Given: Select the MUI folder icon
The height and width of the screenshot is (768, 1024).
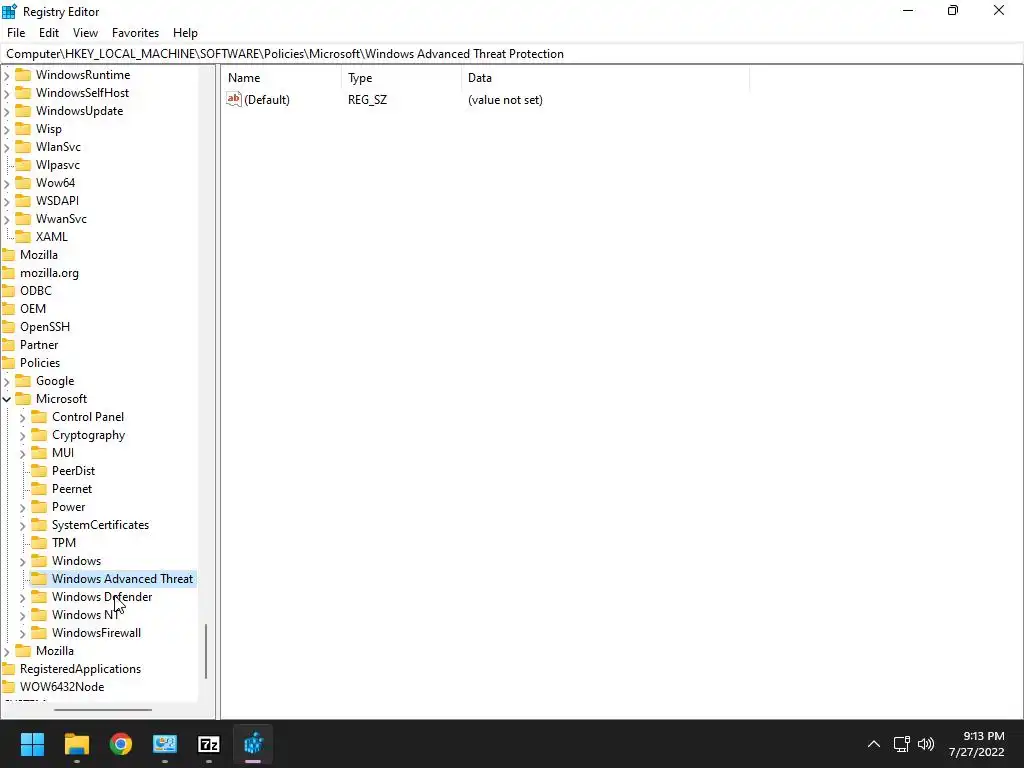Looking at the screenshot, I should [x=39, y=453].
